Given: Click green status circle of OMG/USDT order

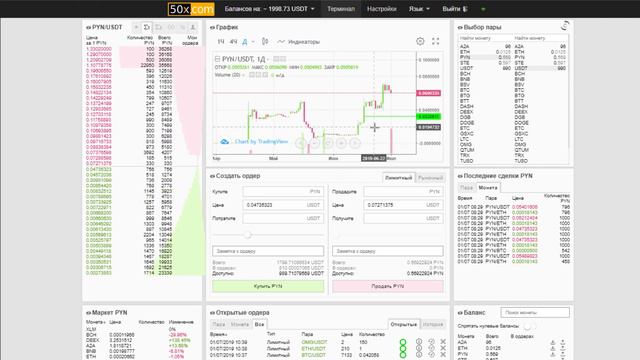Looking at the screenshot, I should (x=403, y=342).
